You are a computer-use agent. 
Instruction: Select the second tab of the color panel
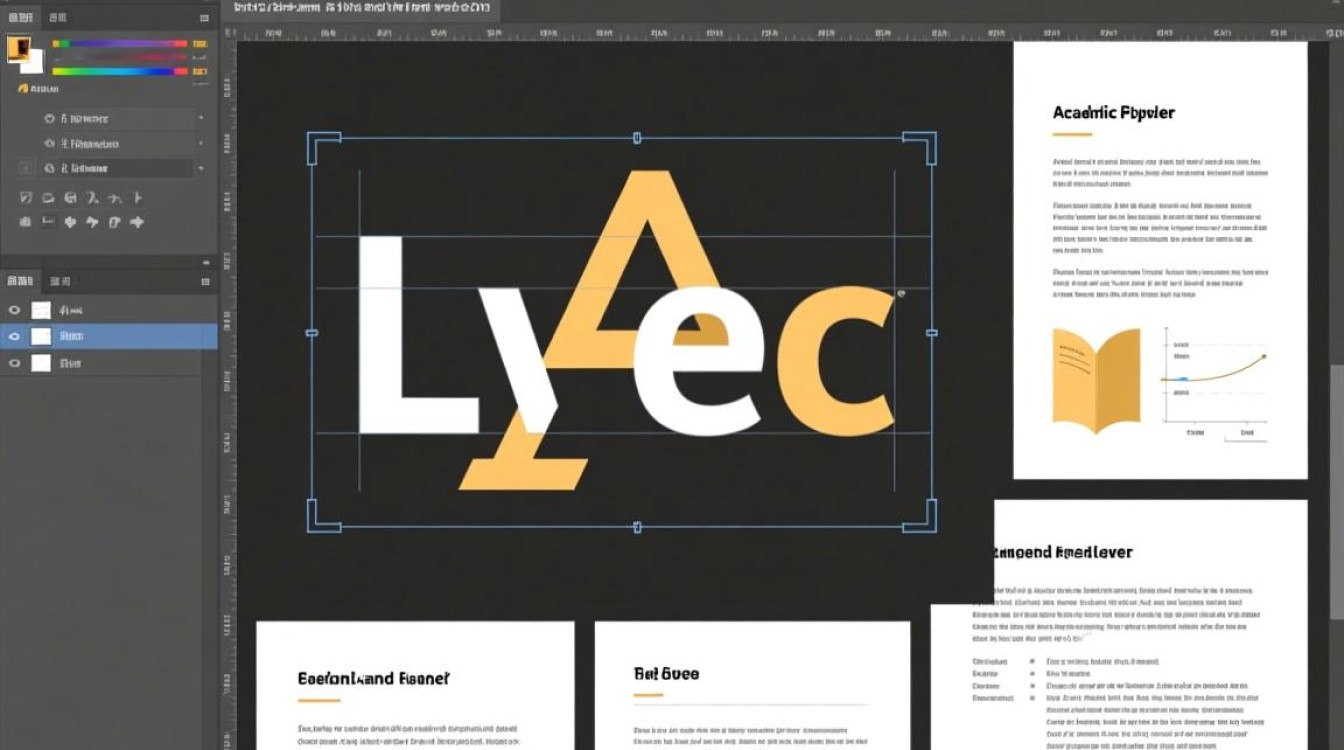coord(58,18)
